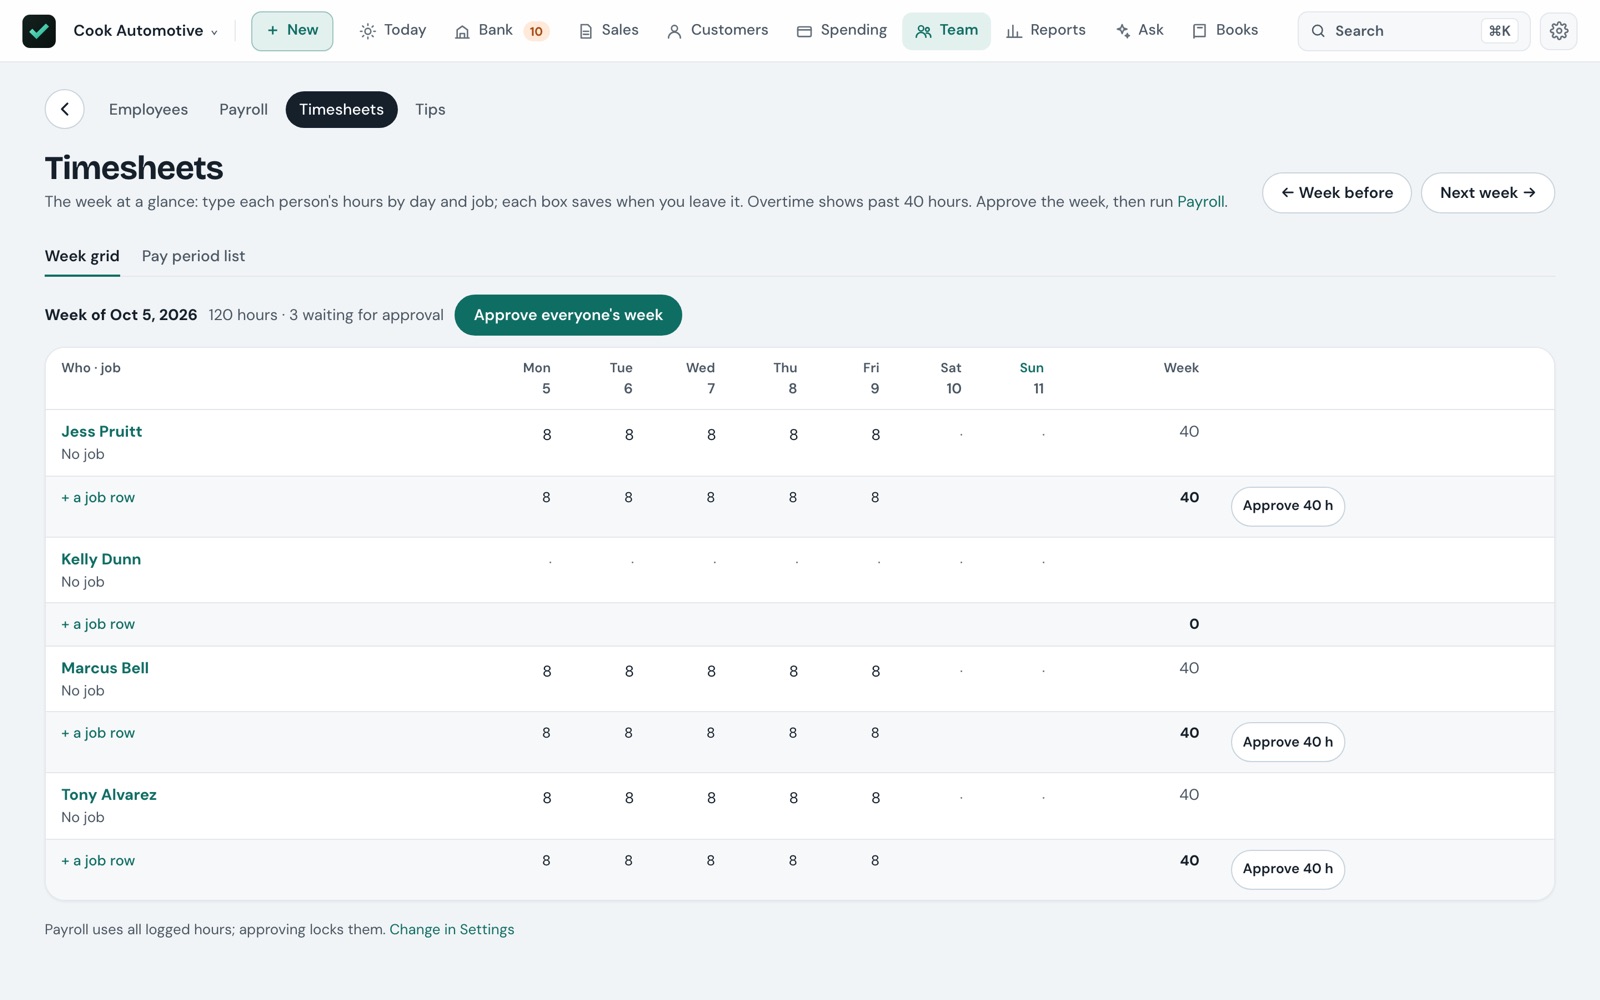Click the Week of Oct 5, 2026 label
Screen dimensions: 1600x1000
pyautogui.click(x=121, y=315)
